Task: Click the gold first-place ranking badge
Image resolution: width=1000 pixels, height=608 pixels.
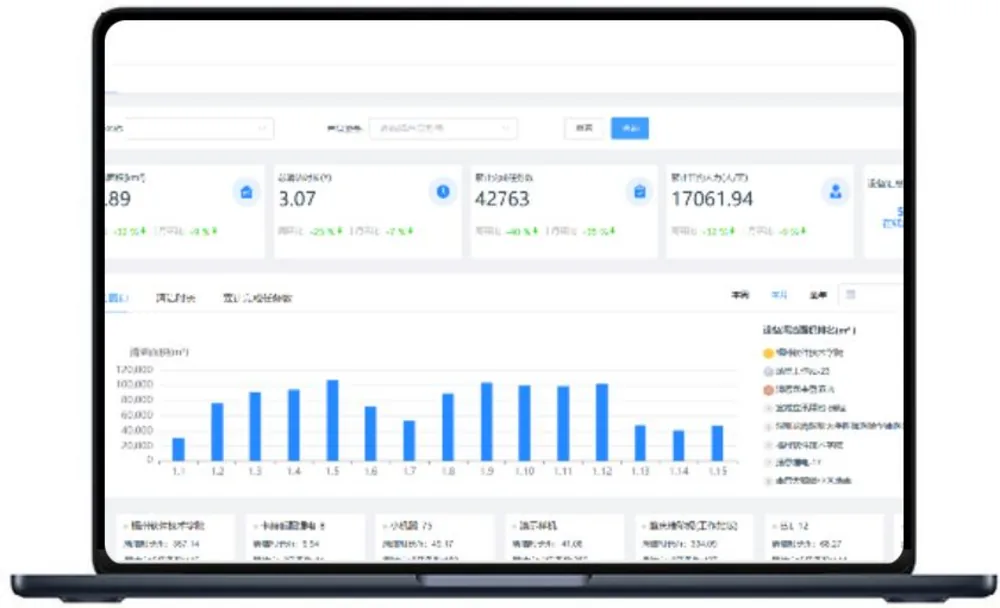Action: [768, 353]
